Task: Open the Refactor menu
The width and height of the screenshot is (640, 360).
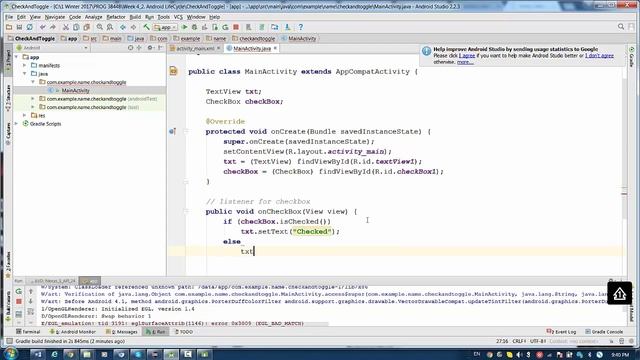Action: tap(116, 17)
